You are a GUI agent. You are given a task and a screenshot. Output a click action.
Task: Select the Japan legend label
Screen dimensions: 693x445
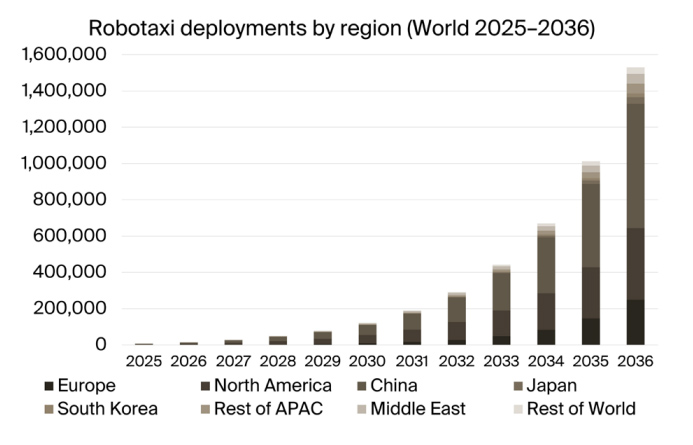[x=552, y=386]
